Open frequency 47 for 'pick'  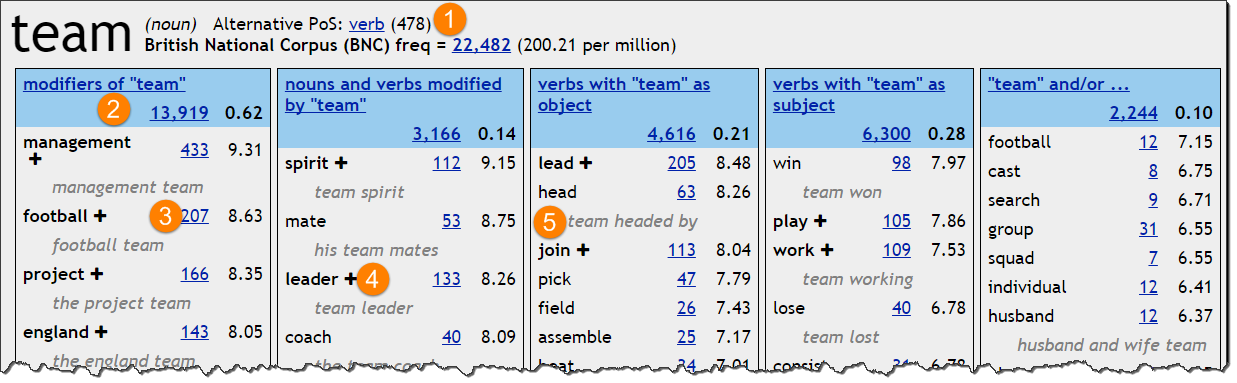pyautogui.click(x=686, y=279)
